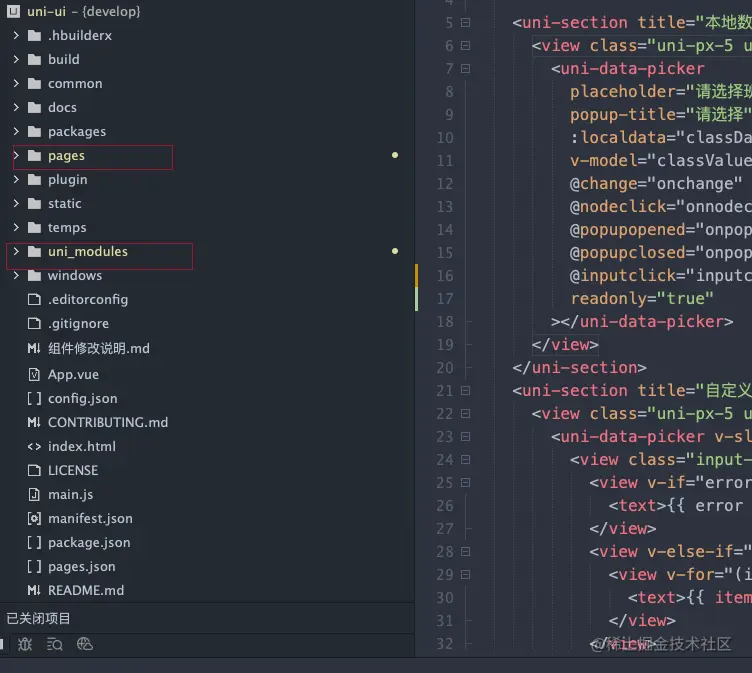Collapse code fold marker on line 25
The width and height of the screenshot is (752, 673).
pyautogui.click(x=465, y=483)
